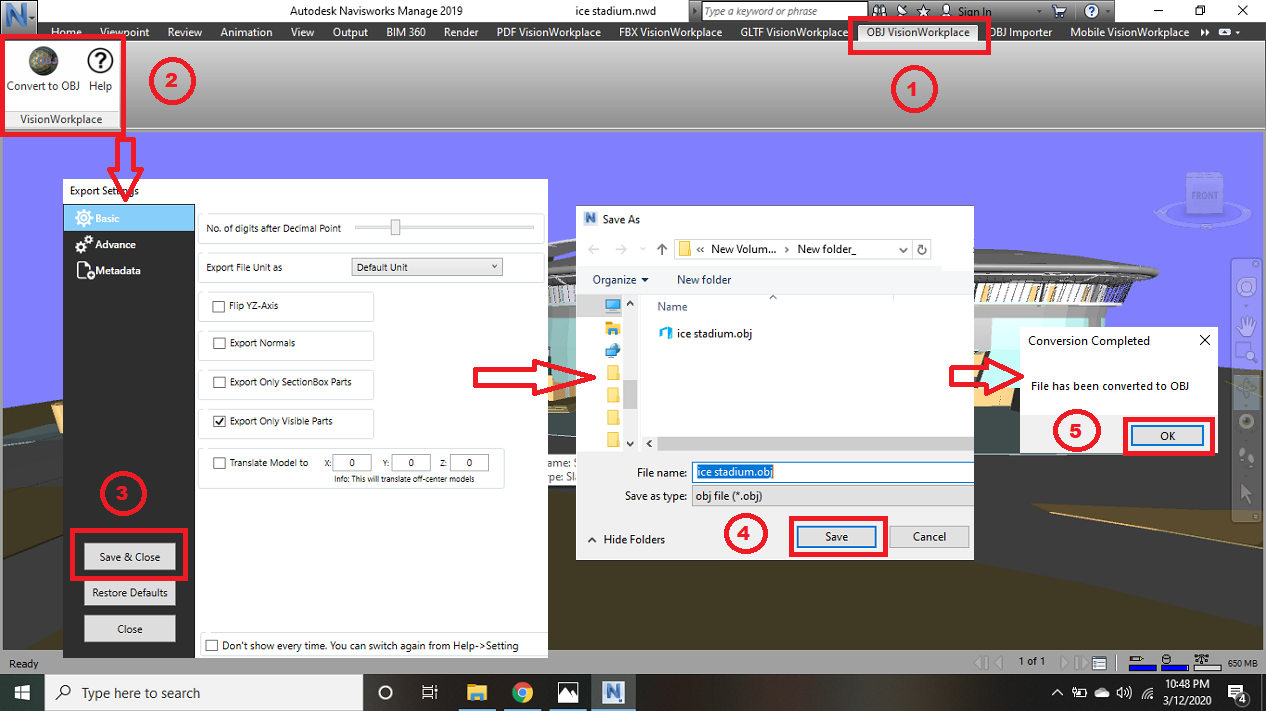The height and width of the screenshot is (711, 1266).
Task: Open Task View on the taskbar
Action: coord(430,692)
